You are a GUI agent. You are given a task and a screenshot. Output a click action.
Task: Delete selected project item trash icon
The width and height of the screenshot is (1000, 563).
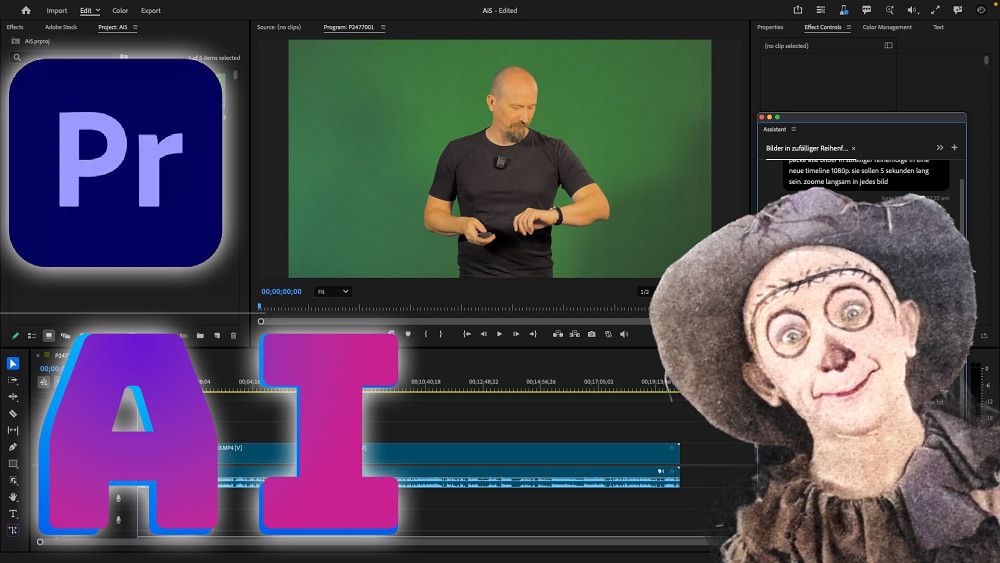click(x=233, y=335)
